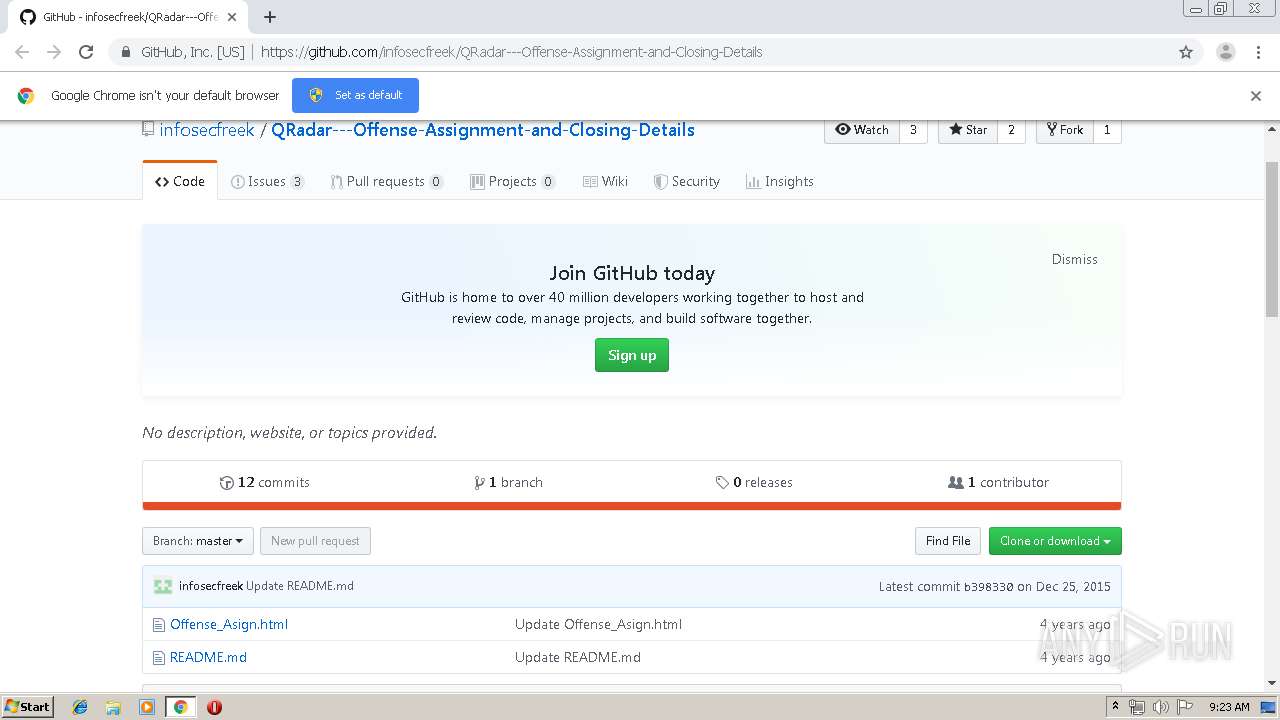Click the green Sign up button
This screenshot has width=1280, height=720.
(x=632, y=355)
